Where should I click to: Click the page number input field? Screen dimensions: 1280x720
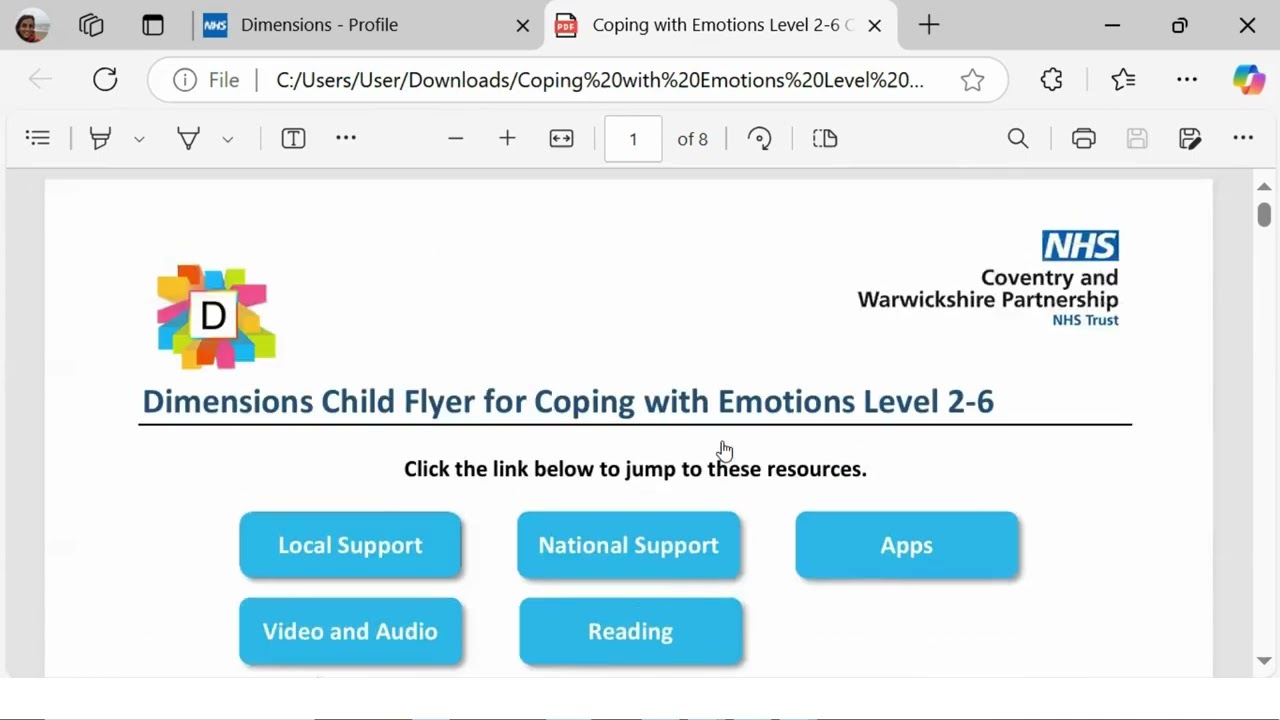click(x=633, y=139)
